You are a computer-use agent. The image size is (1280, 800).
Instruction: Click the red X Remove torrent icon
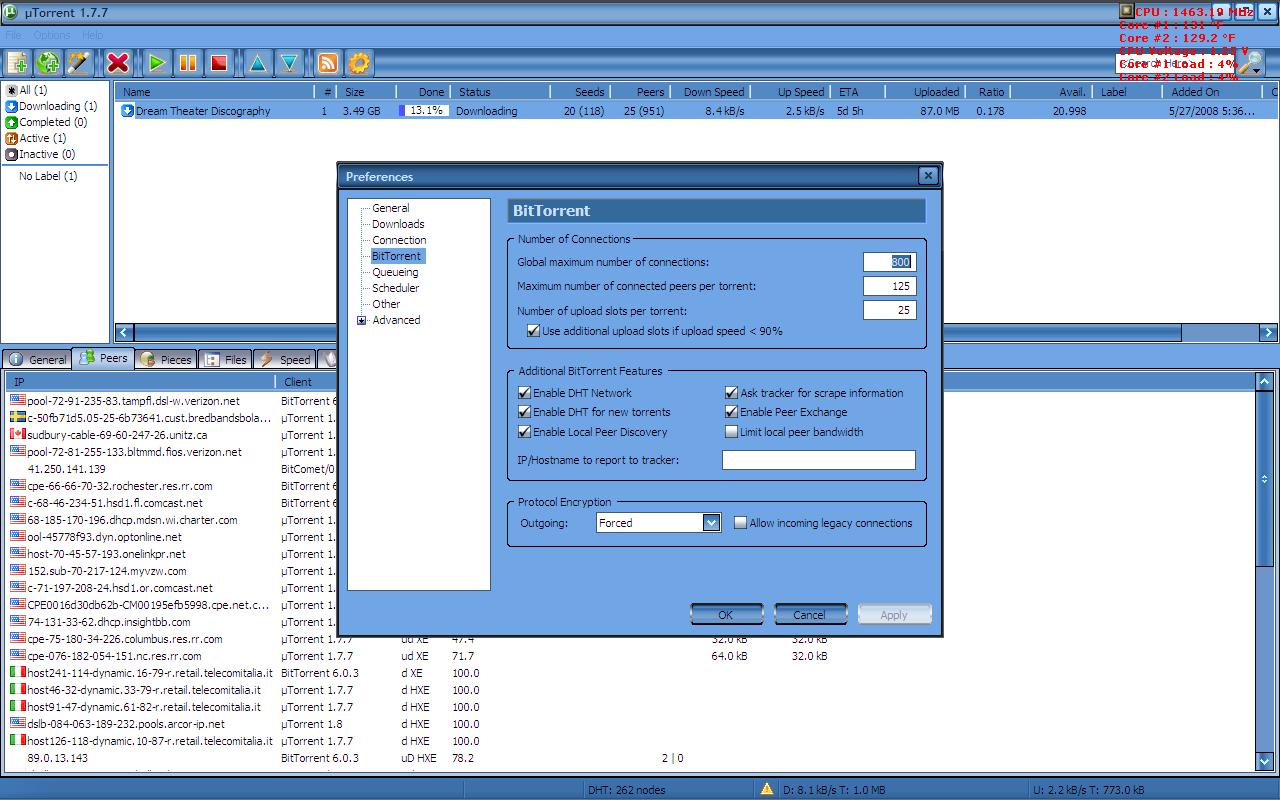click(x=118, y=63)
